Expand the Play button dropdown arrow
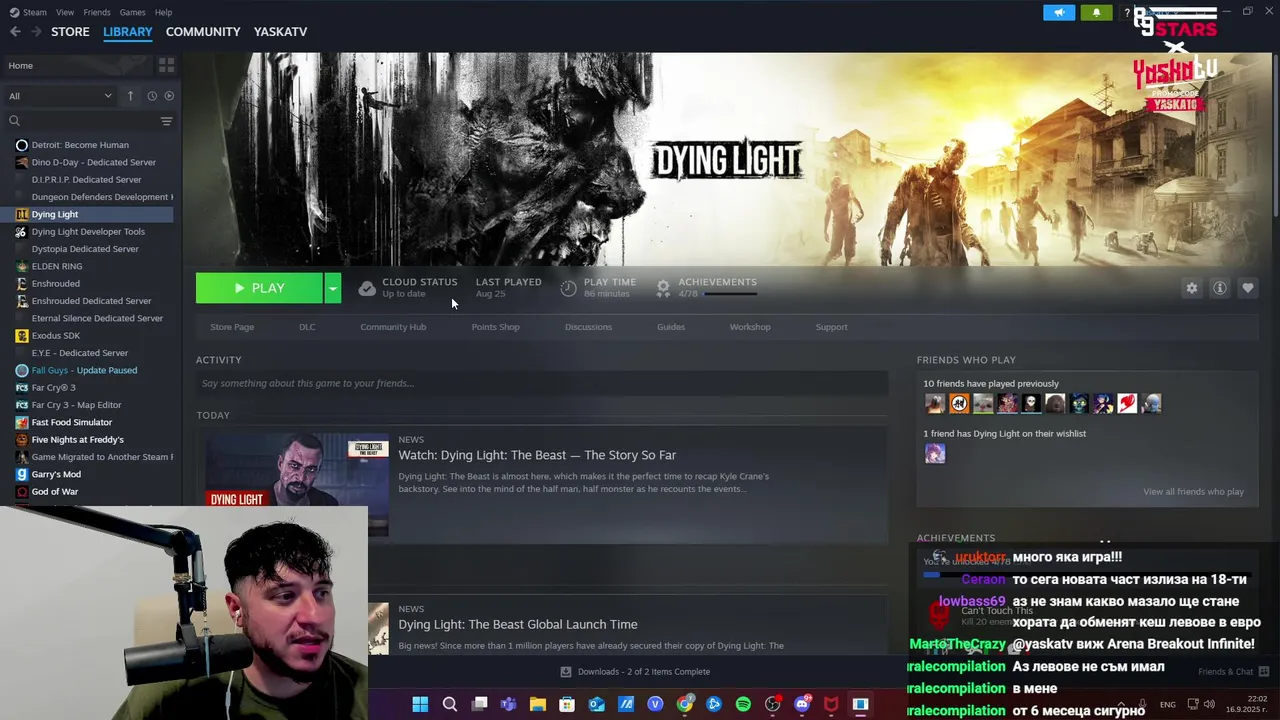1280x720 pixels. point(332,288)
